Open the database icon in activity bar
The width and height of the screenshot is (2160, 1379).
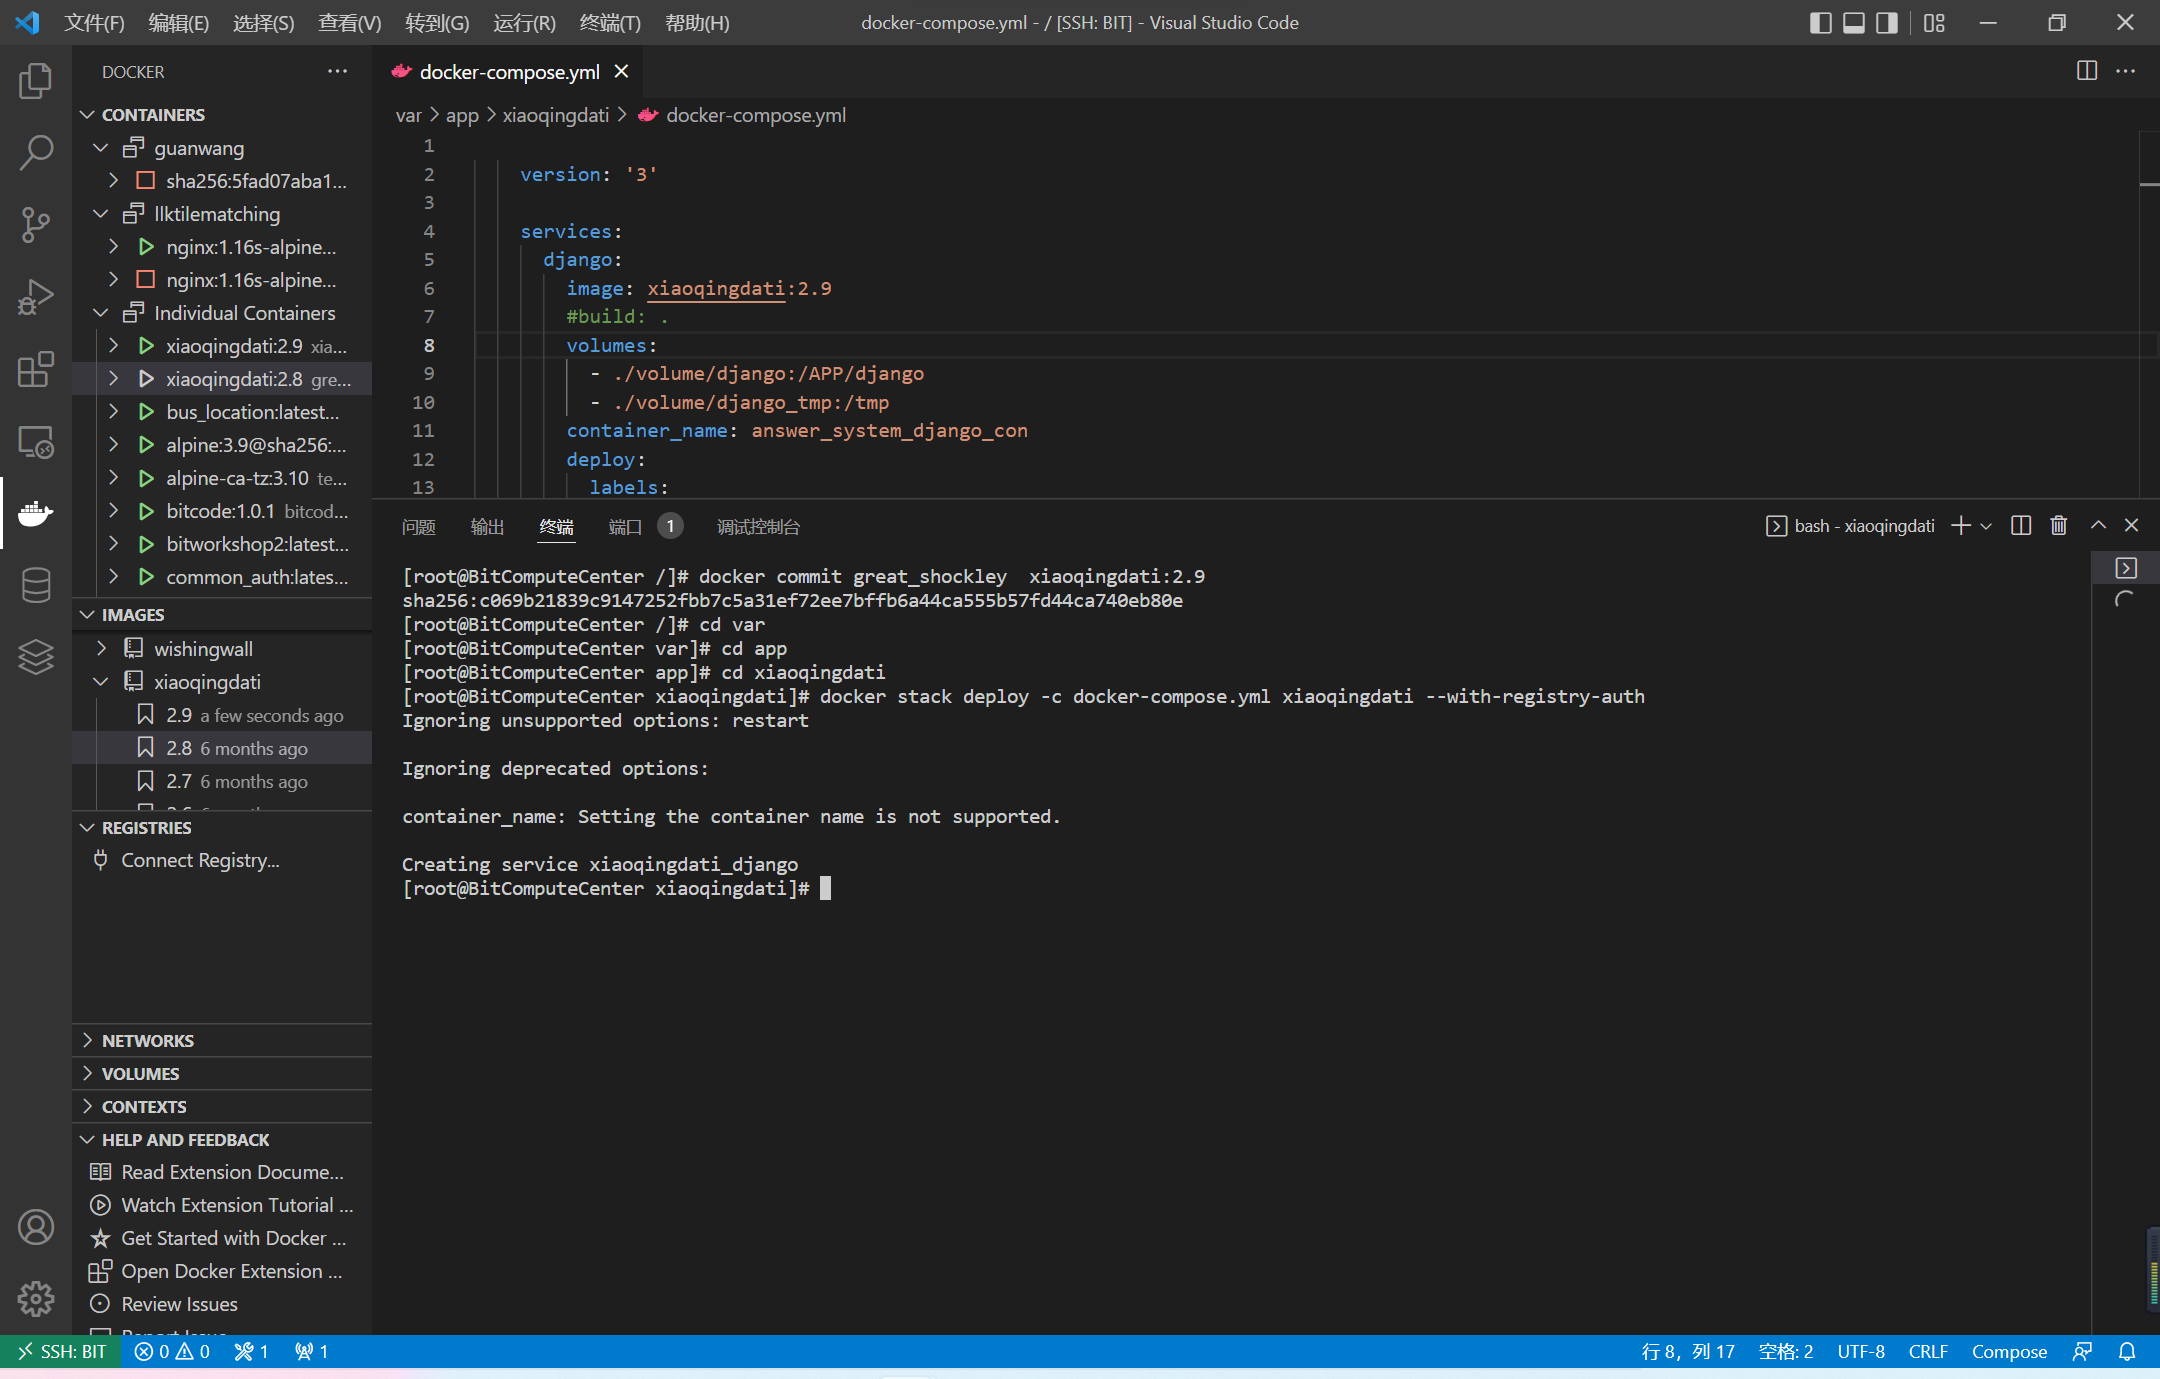pyautogui.click(x=36, y=585)
